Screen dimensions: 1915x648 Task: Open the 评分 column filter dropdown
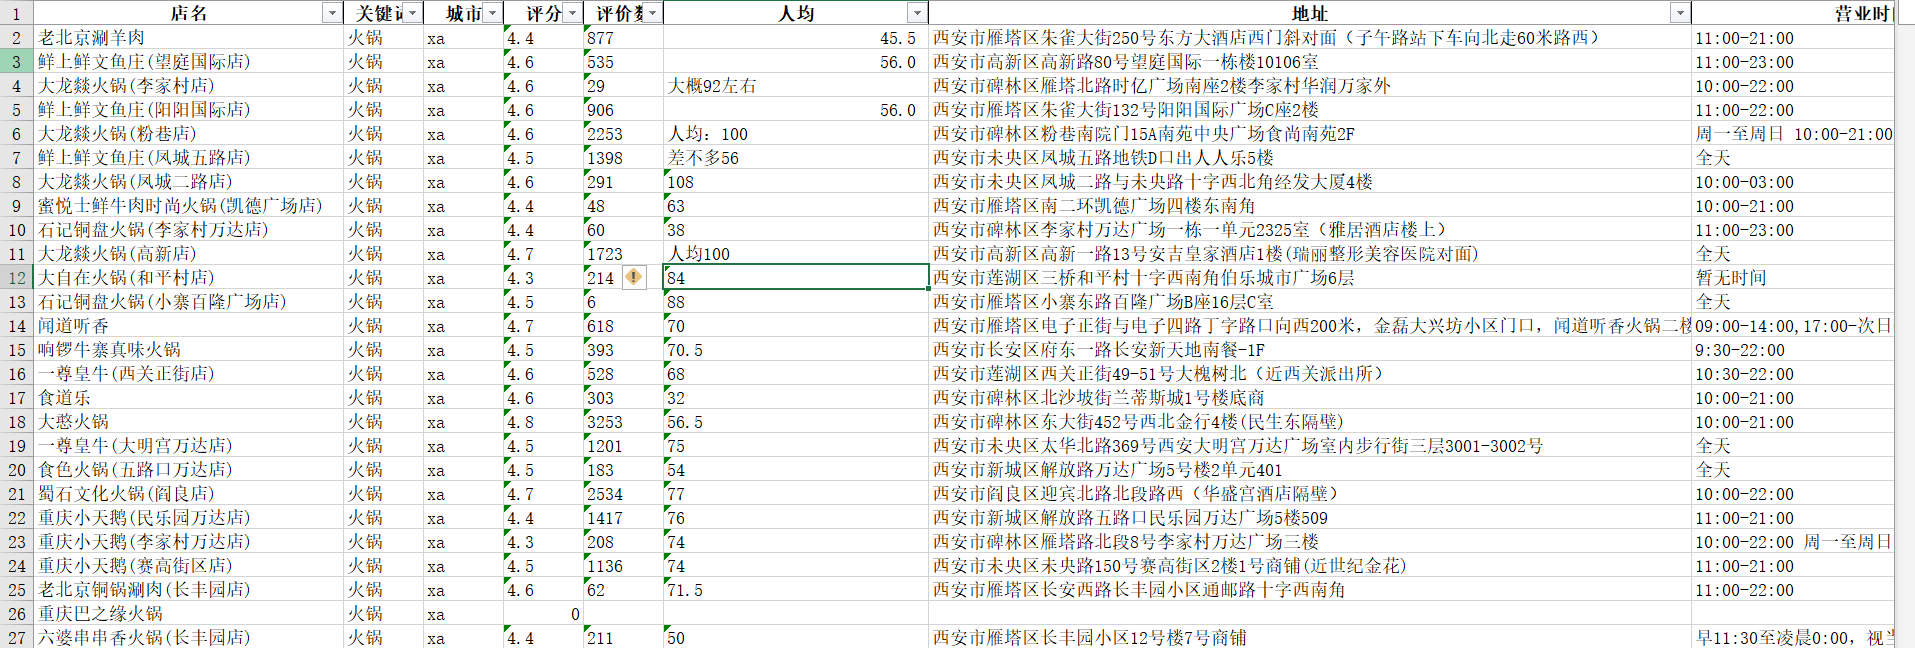pos(573,13)
